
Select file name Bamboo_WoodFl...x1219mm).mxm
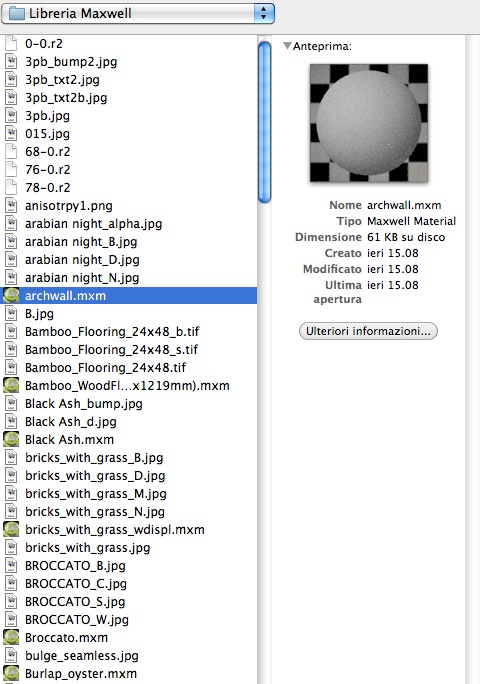pos(127,386)
